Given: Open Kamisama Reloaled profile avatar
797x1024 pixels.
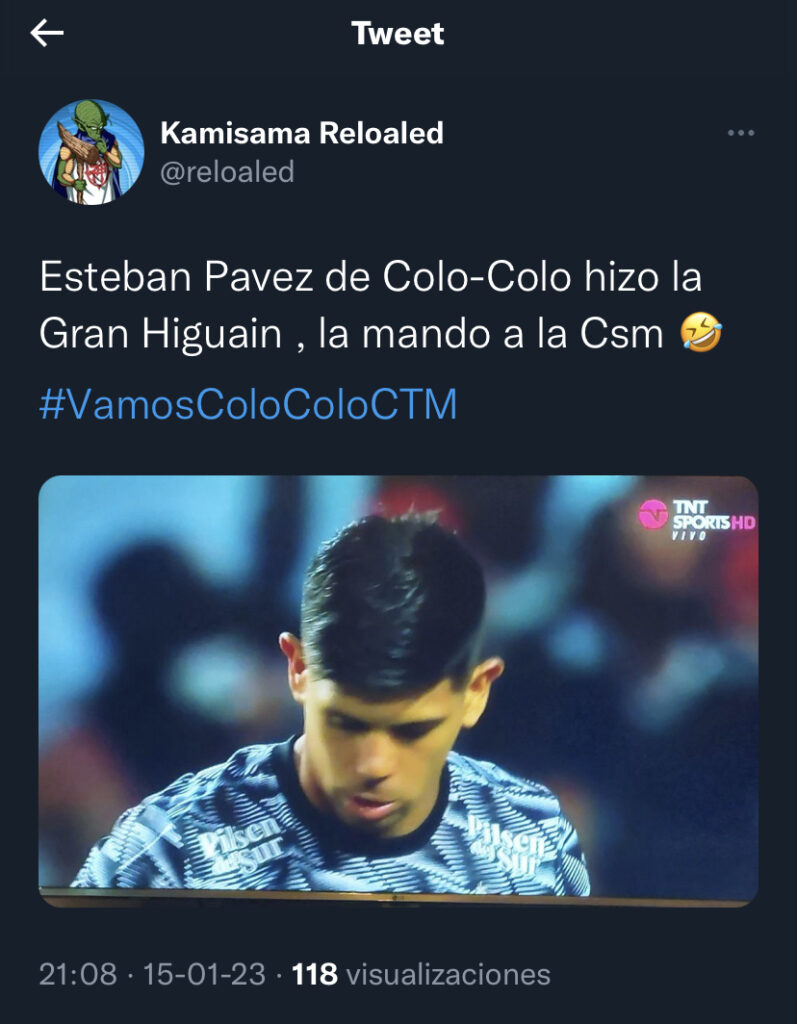Looking at the screenshot, I should click(91, 152).
